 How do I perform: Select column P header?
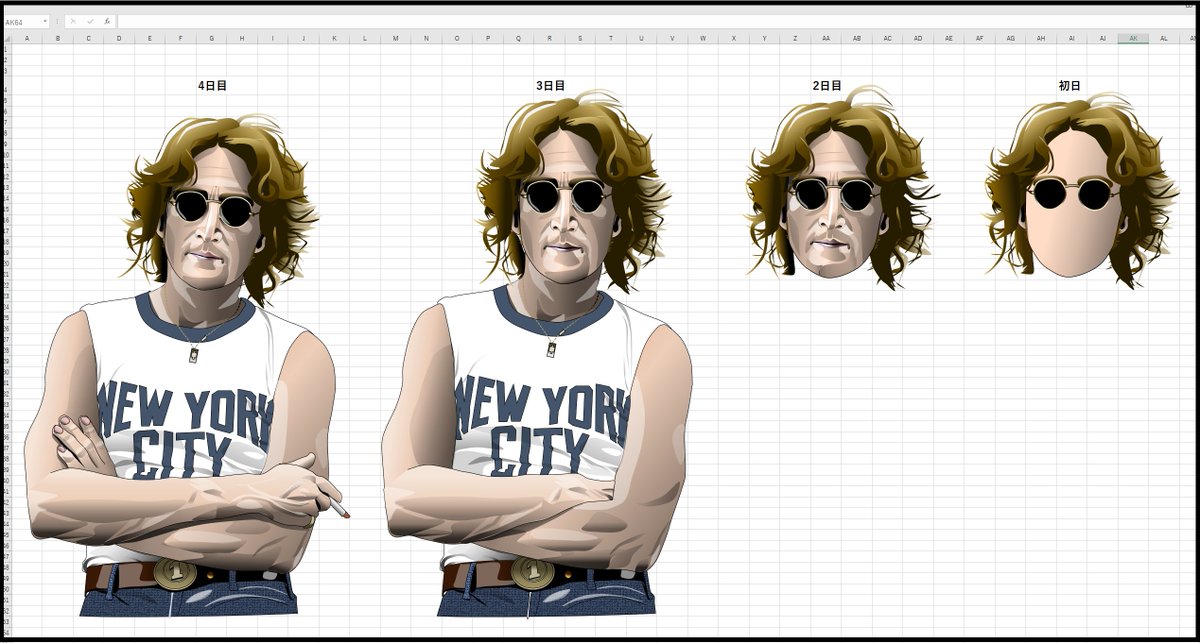click(x=488, y=39)
